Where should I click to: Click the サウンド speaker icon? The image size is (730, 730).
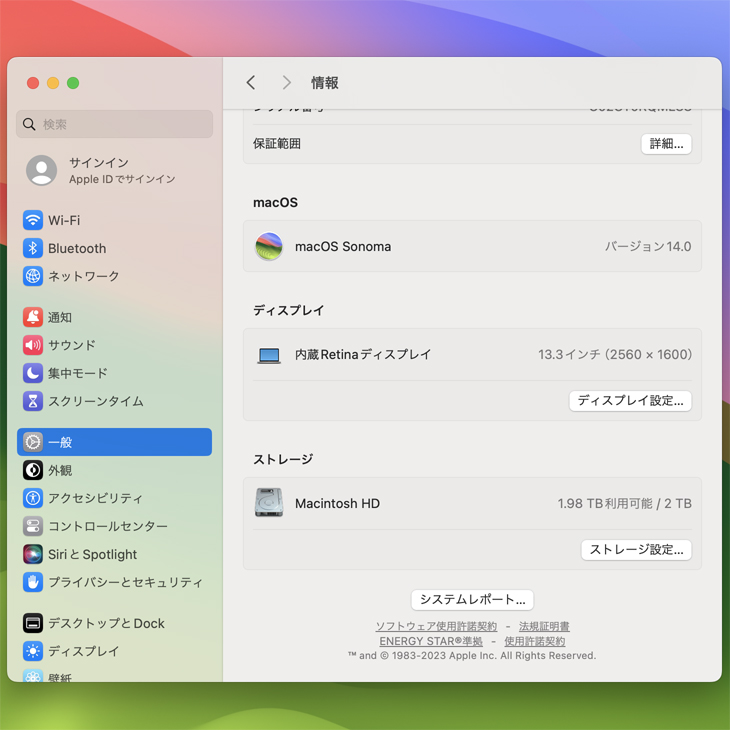point(33,345)
